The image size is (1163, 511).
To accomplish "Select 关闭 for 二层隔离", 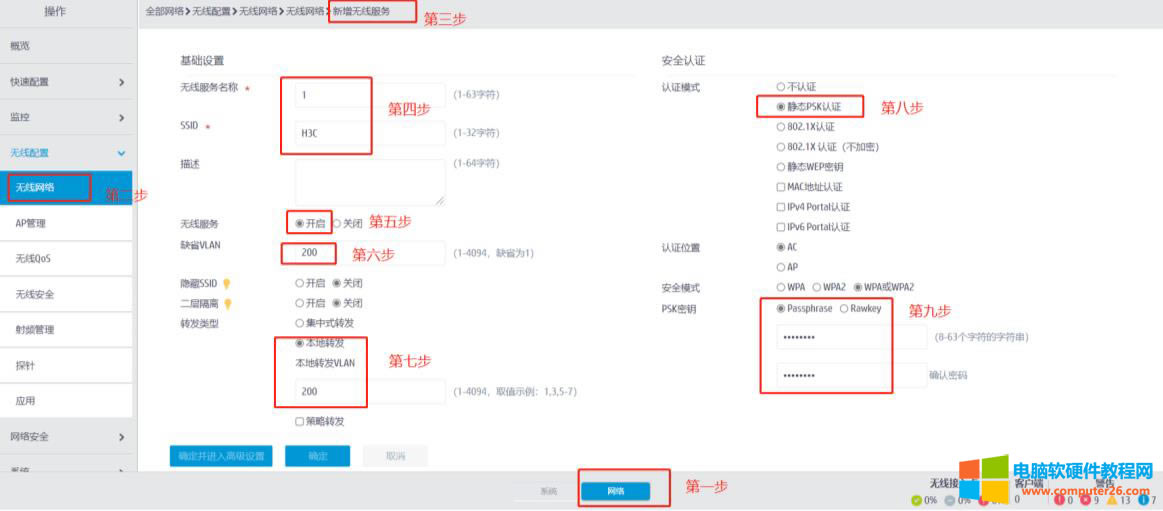I will coord(337,303).
